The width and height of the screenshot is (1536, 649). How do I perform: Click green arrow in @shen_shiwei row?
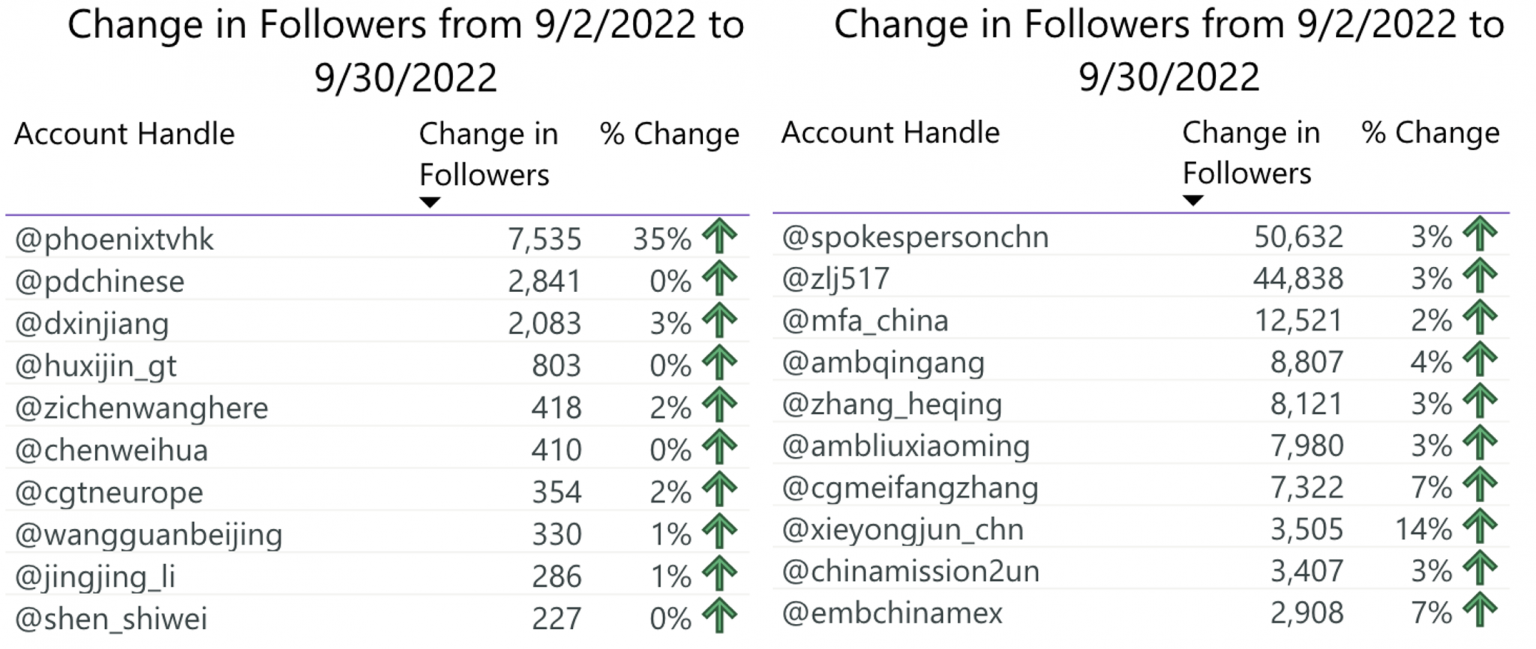click(x=719, y=617)
